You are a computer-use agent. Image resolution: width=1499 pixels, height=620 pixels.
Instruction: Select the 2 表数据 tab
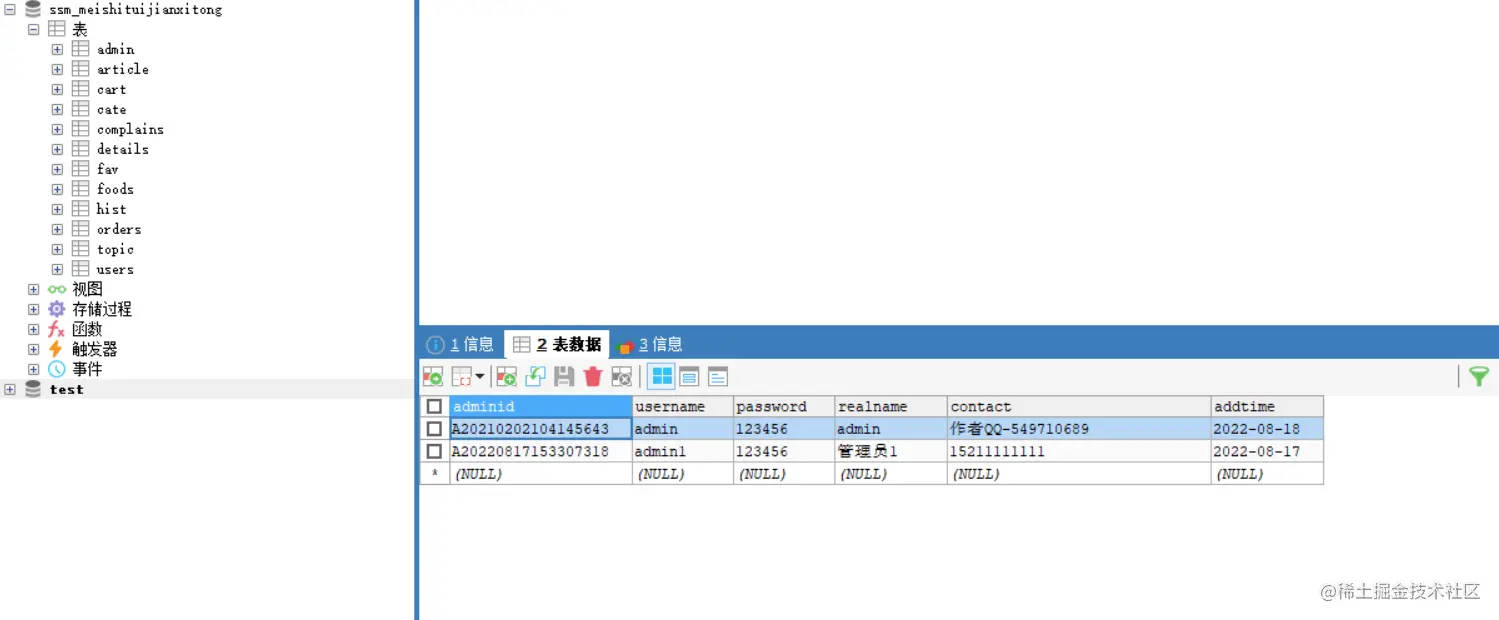coord(557,344)
